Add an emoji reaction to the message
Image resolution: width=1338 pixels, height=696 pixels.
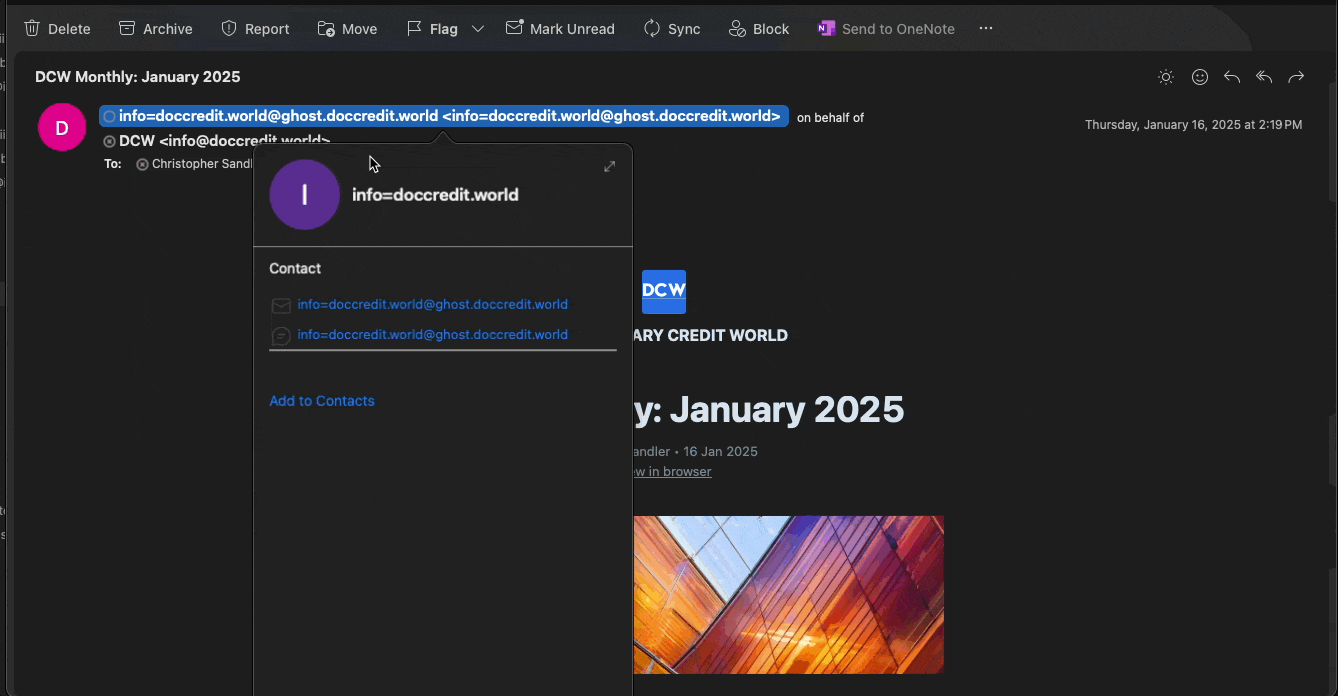(x=1200, y=77)
